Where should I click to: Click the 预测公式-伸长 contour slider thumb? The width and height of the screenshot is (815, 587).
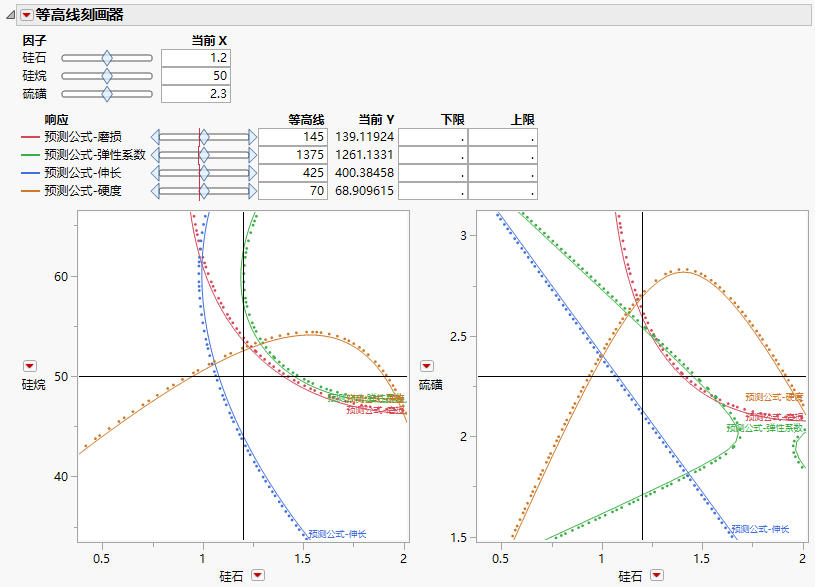click(204, 173)
